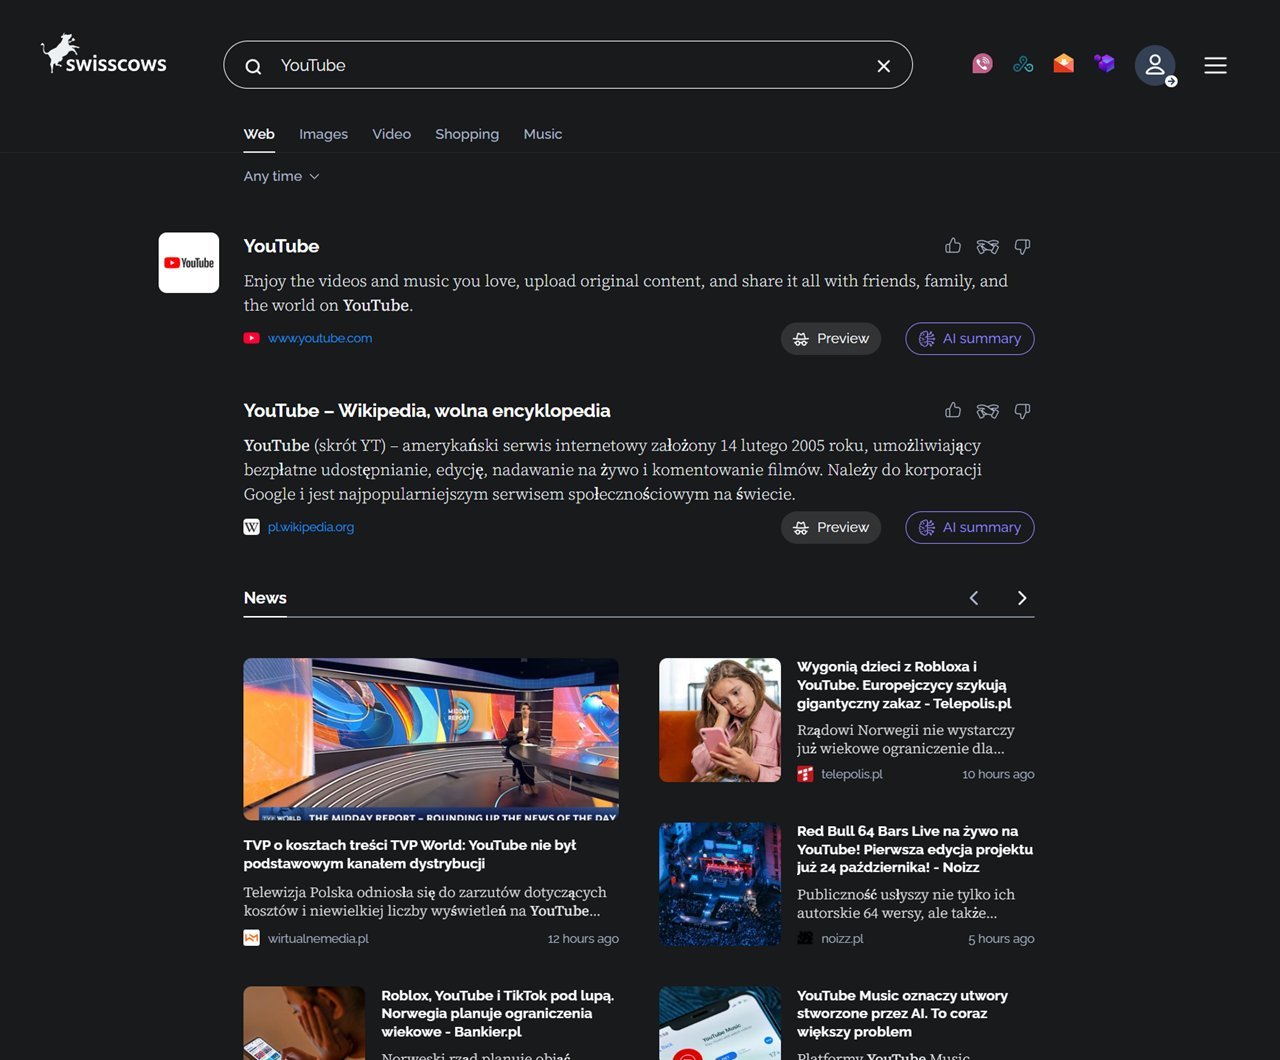Open AI summary for YouTube result
This screenshot has height=1060, width=1280.
970,338
